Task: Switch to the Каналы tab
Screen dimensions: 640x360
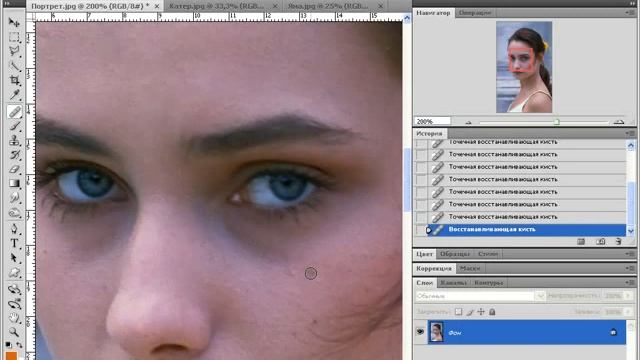Action: 453,282
